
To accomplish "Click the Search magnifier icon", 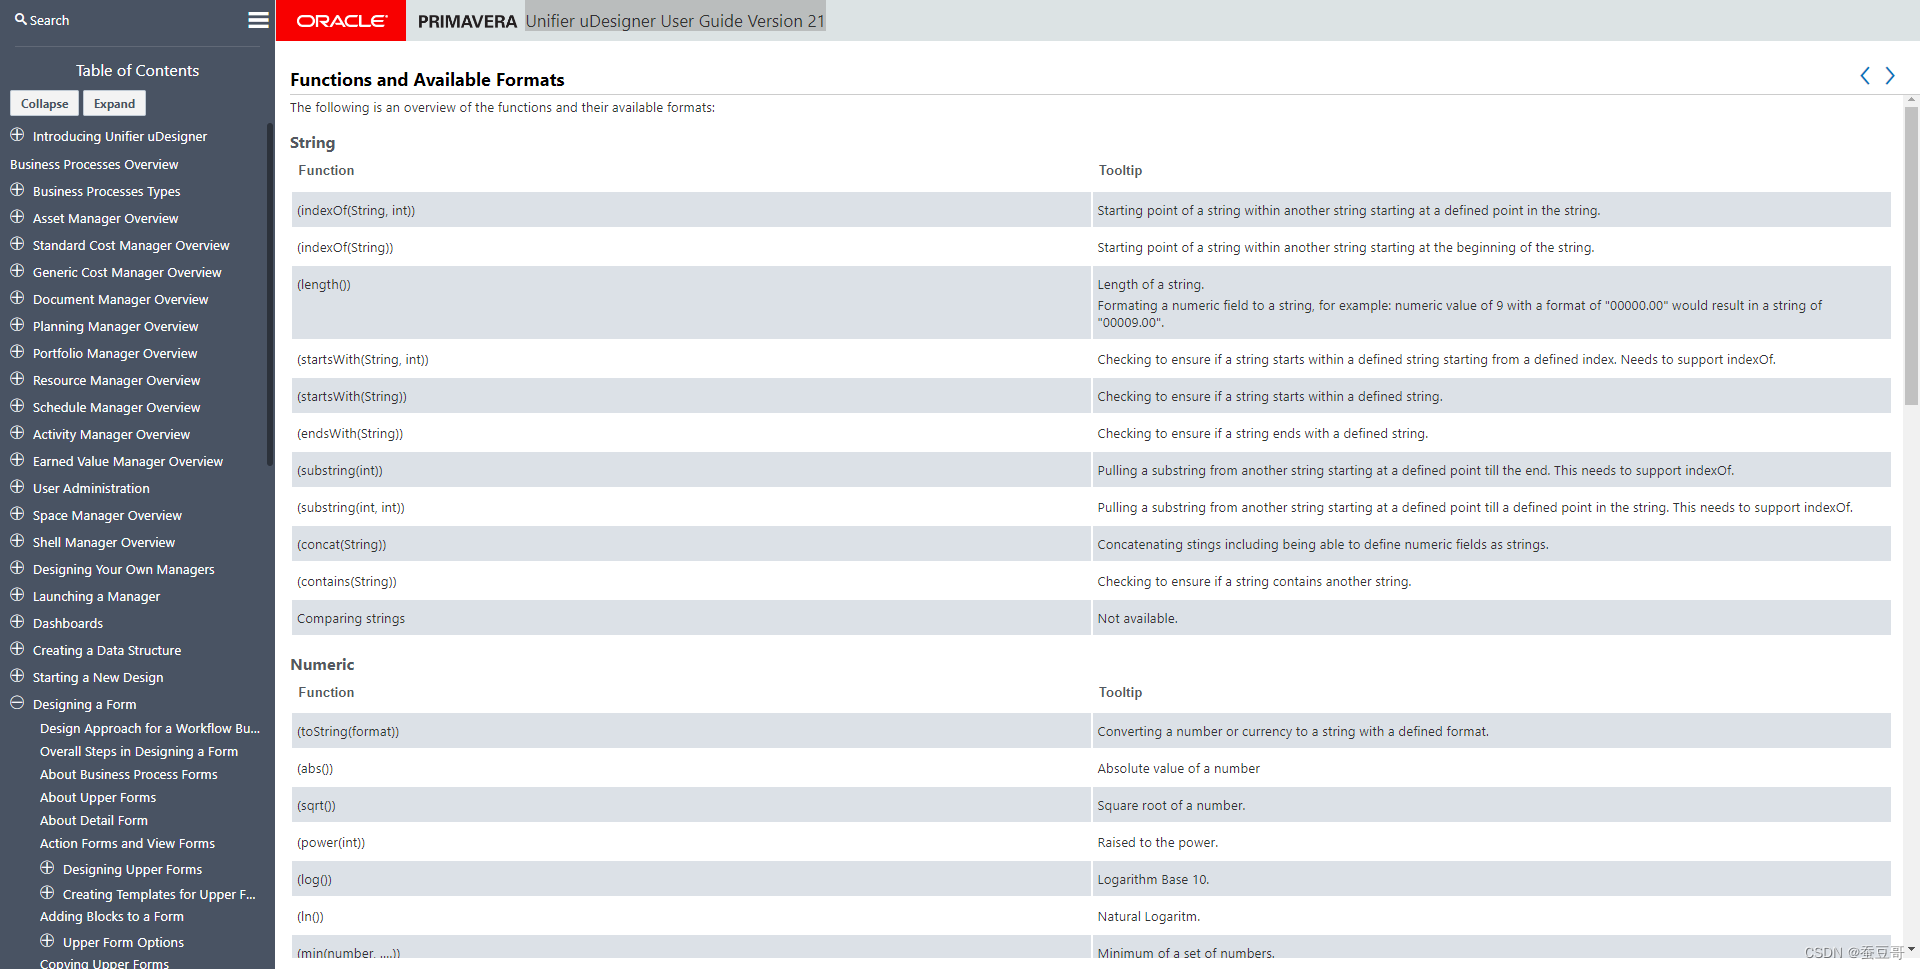I will (x=20, y=19).
